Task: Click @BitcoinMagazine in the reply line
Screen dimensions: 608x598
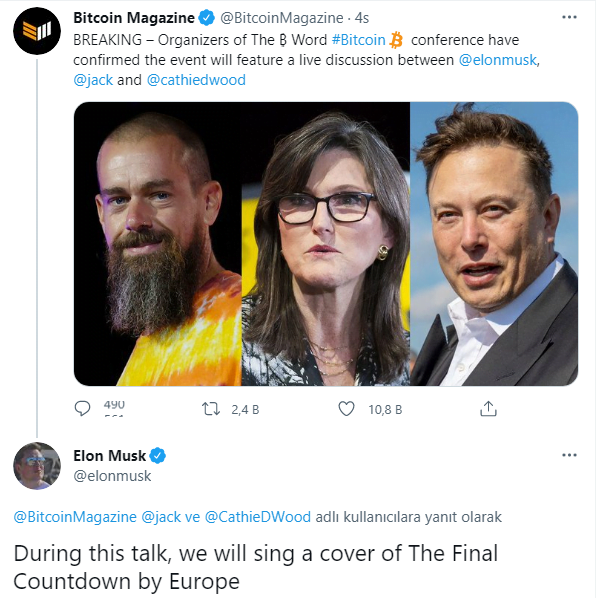Action: pos(75,517)
